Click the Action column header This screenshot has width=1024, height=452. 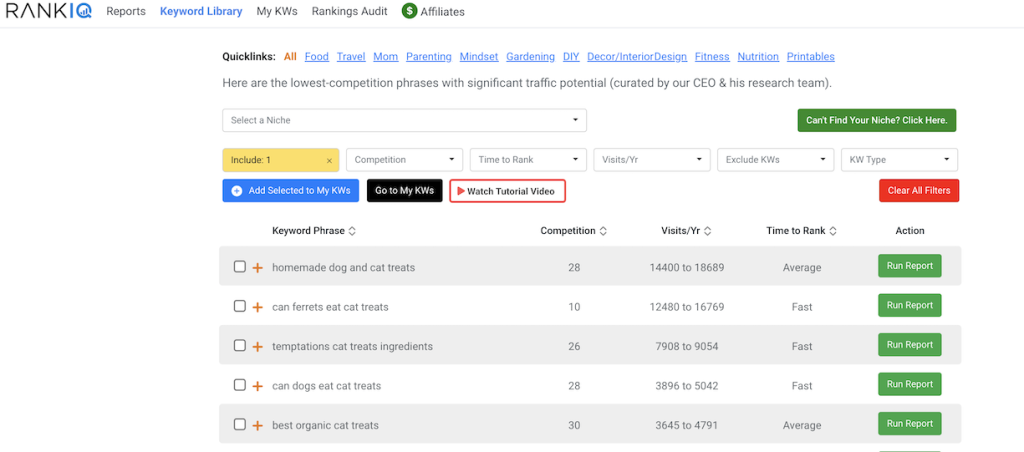tap(910, 231)
